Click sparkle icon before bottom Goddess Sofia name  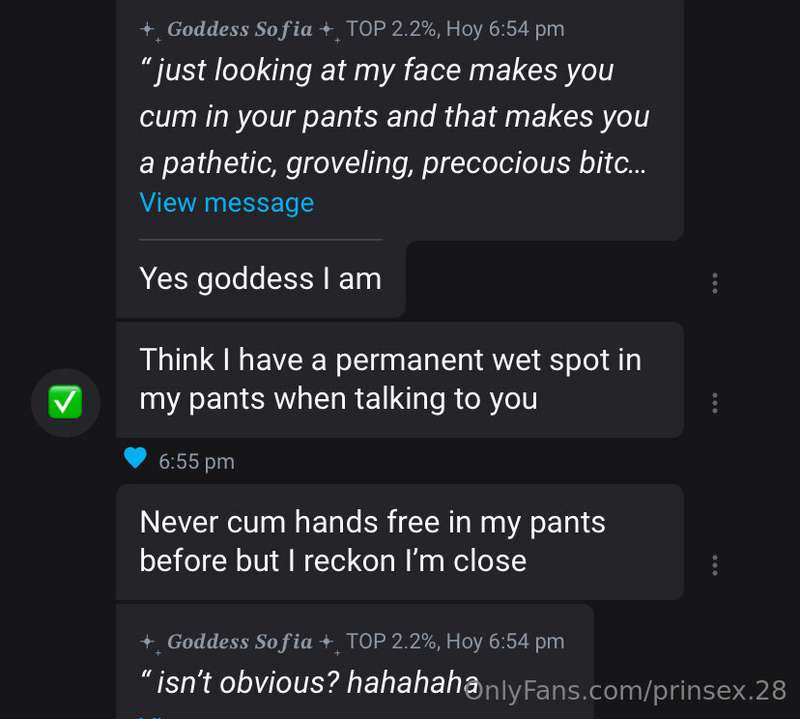[150, 643]
